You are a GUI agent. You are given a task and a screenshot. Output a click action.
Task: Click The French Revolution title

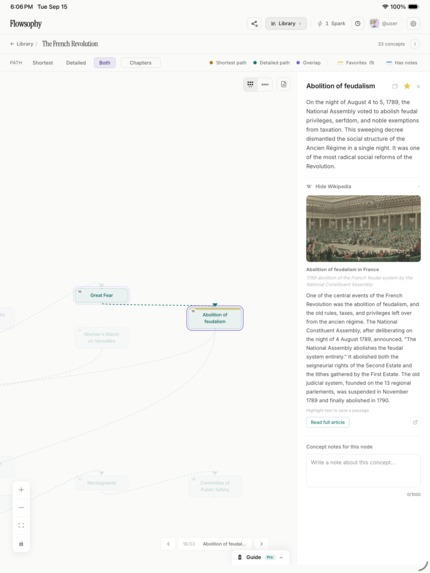pos(70,44)
